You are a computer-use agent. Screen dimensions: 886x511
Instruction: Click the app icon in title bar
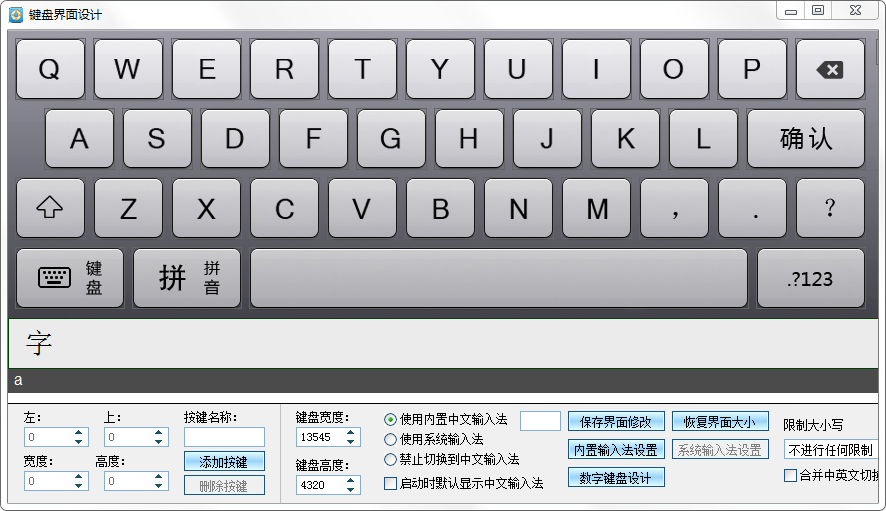click(16, 14)
